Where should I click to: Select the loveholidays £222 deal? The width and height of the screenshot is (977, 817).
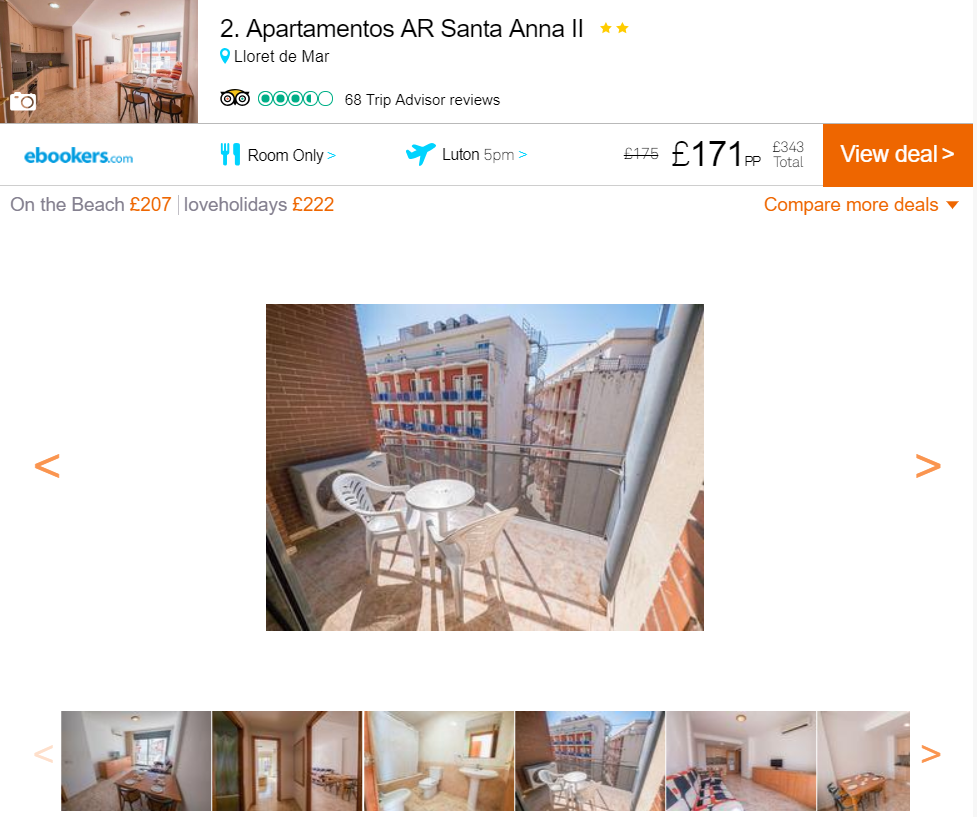(x=259, y=204)
